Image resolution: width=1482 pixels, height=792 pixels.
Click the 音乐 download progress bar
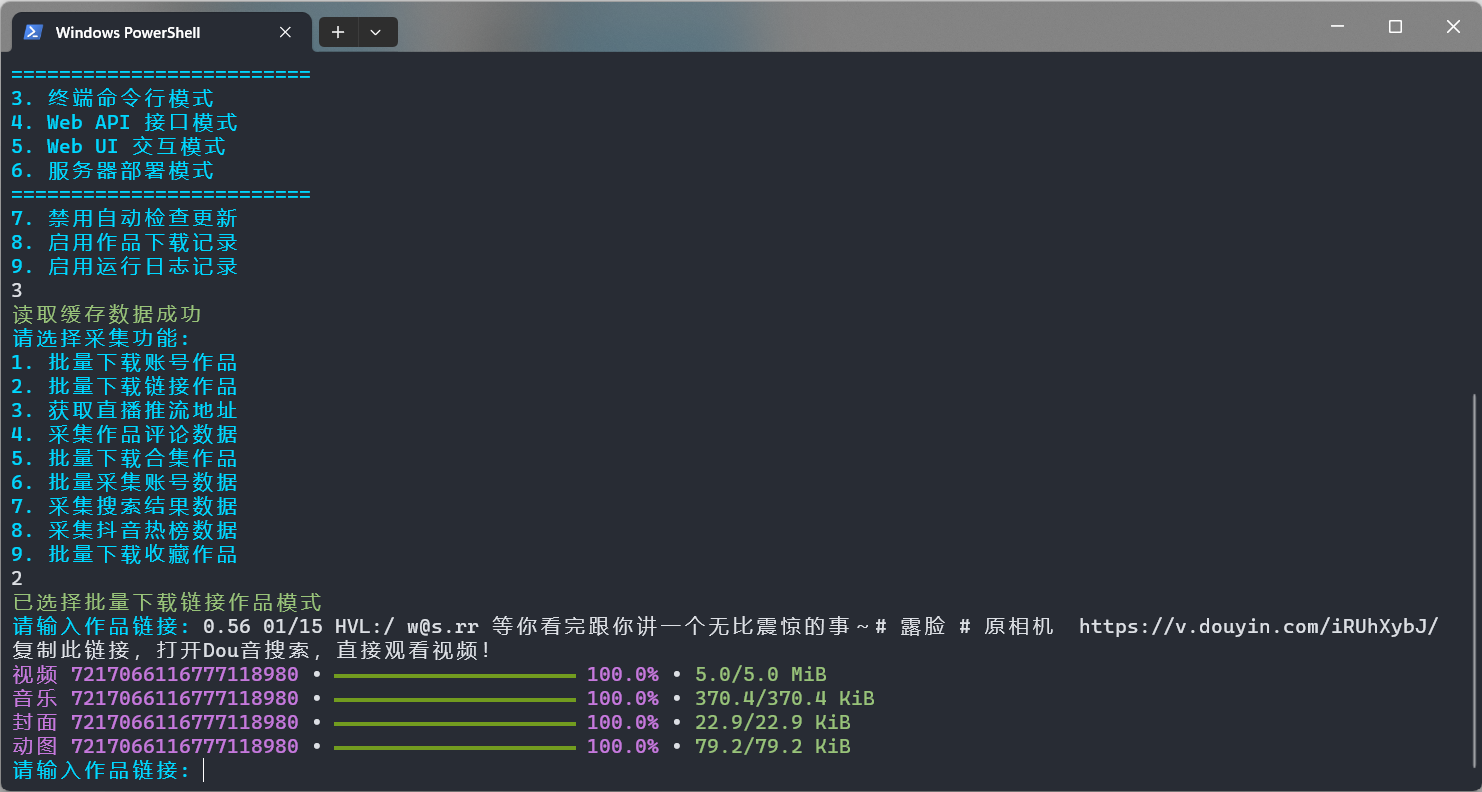pyautogui.click(x=455, y=699)
